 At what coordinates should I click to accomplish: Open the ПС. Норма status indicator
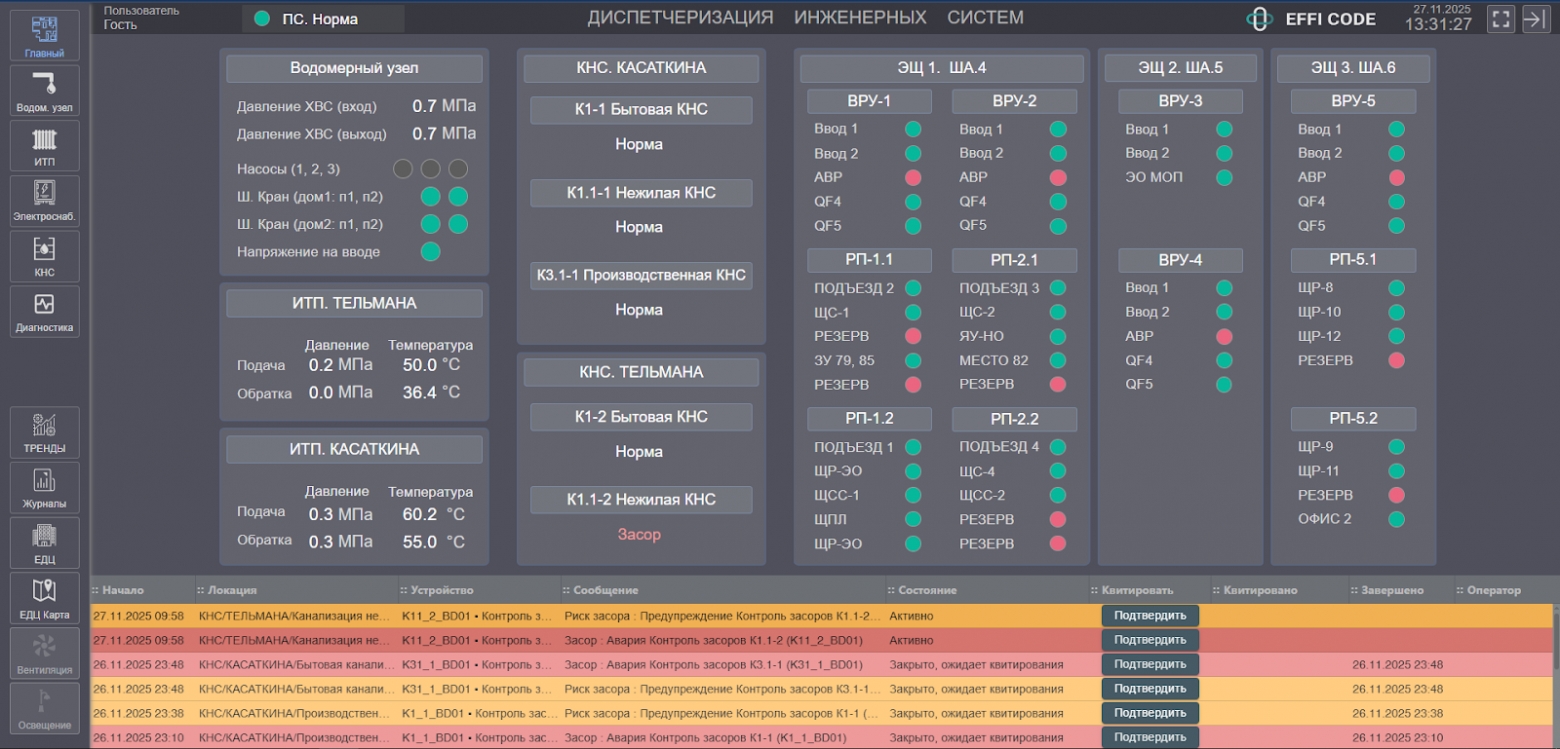tap(323, 18)
